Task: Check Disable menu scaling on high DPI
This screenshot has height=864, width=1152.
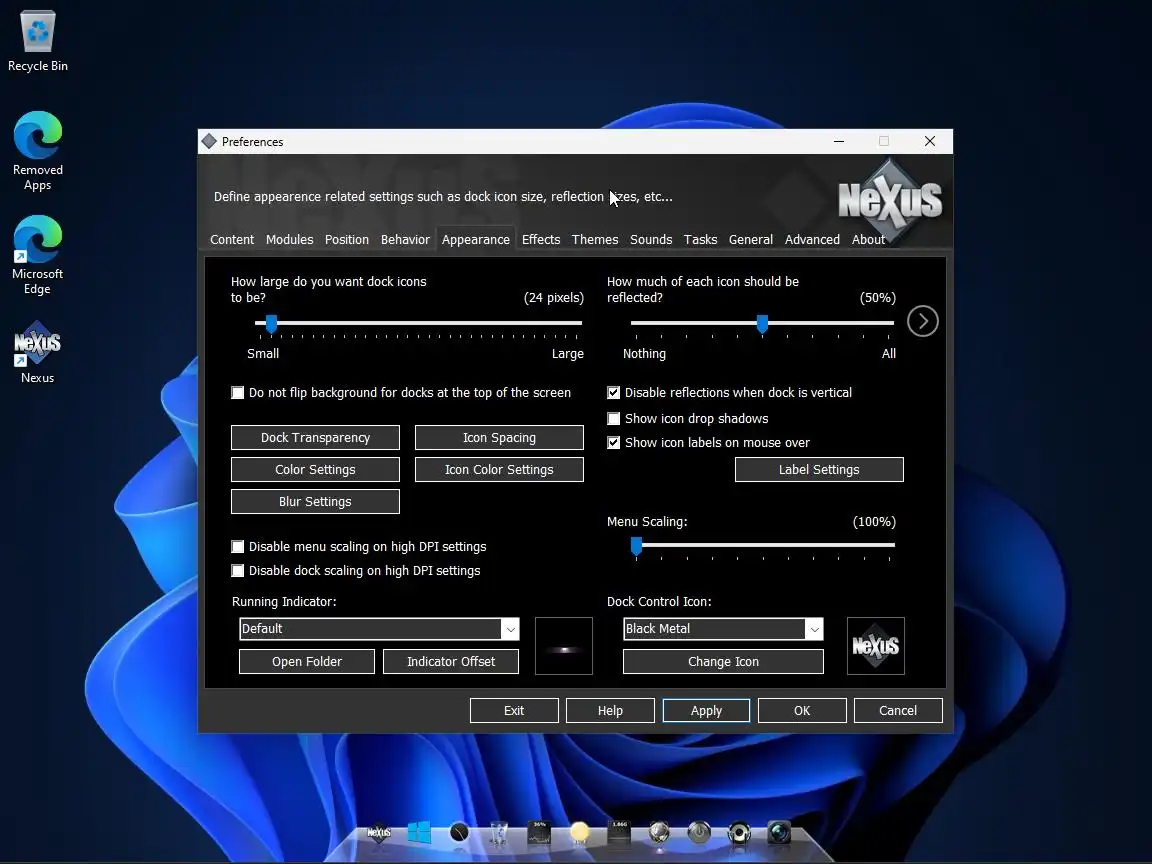Action: click(237, 547)
